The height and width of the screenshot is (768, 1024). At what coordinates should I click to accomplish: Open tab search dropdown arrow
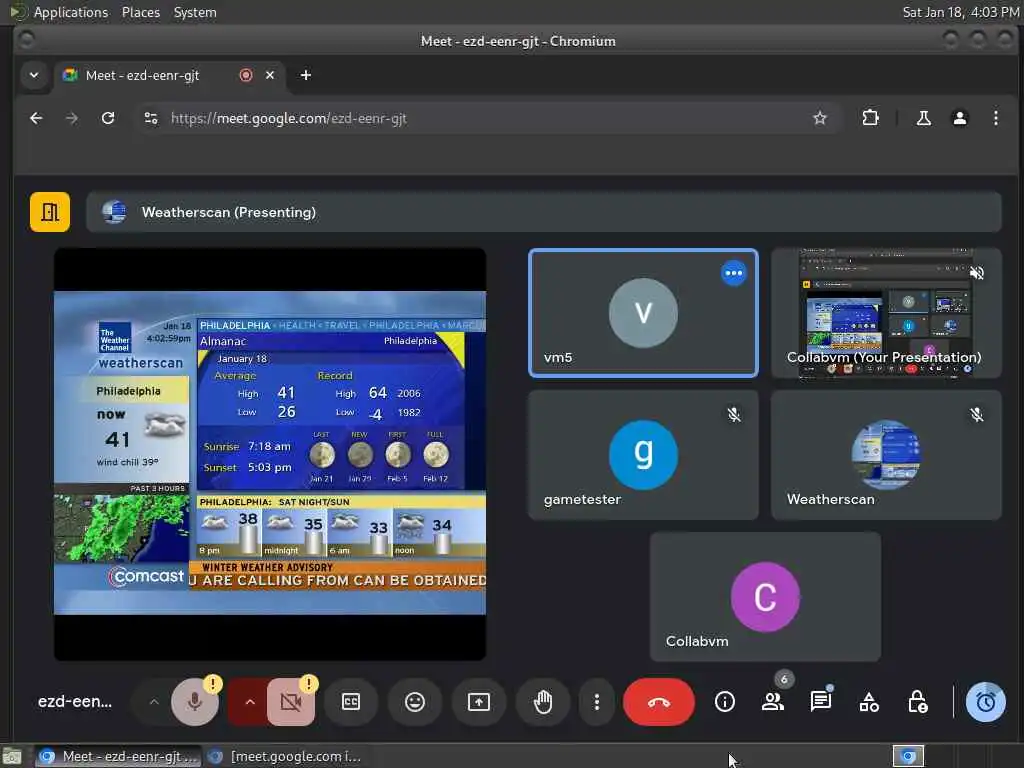click(34, 75)
